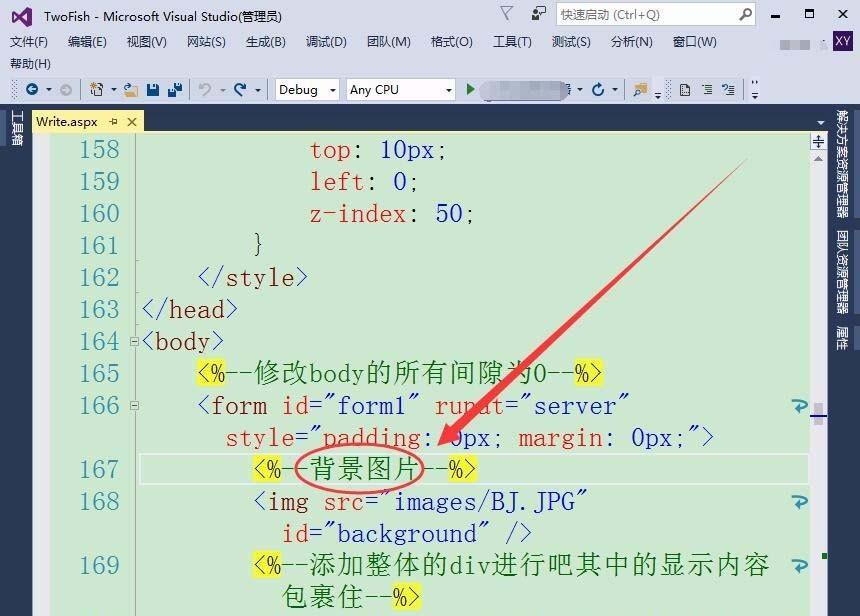Viewport: 860px width, 616px height.
Task: Open the 调试(D) menu
Action: (325, 42)
